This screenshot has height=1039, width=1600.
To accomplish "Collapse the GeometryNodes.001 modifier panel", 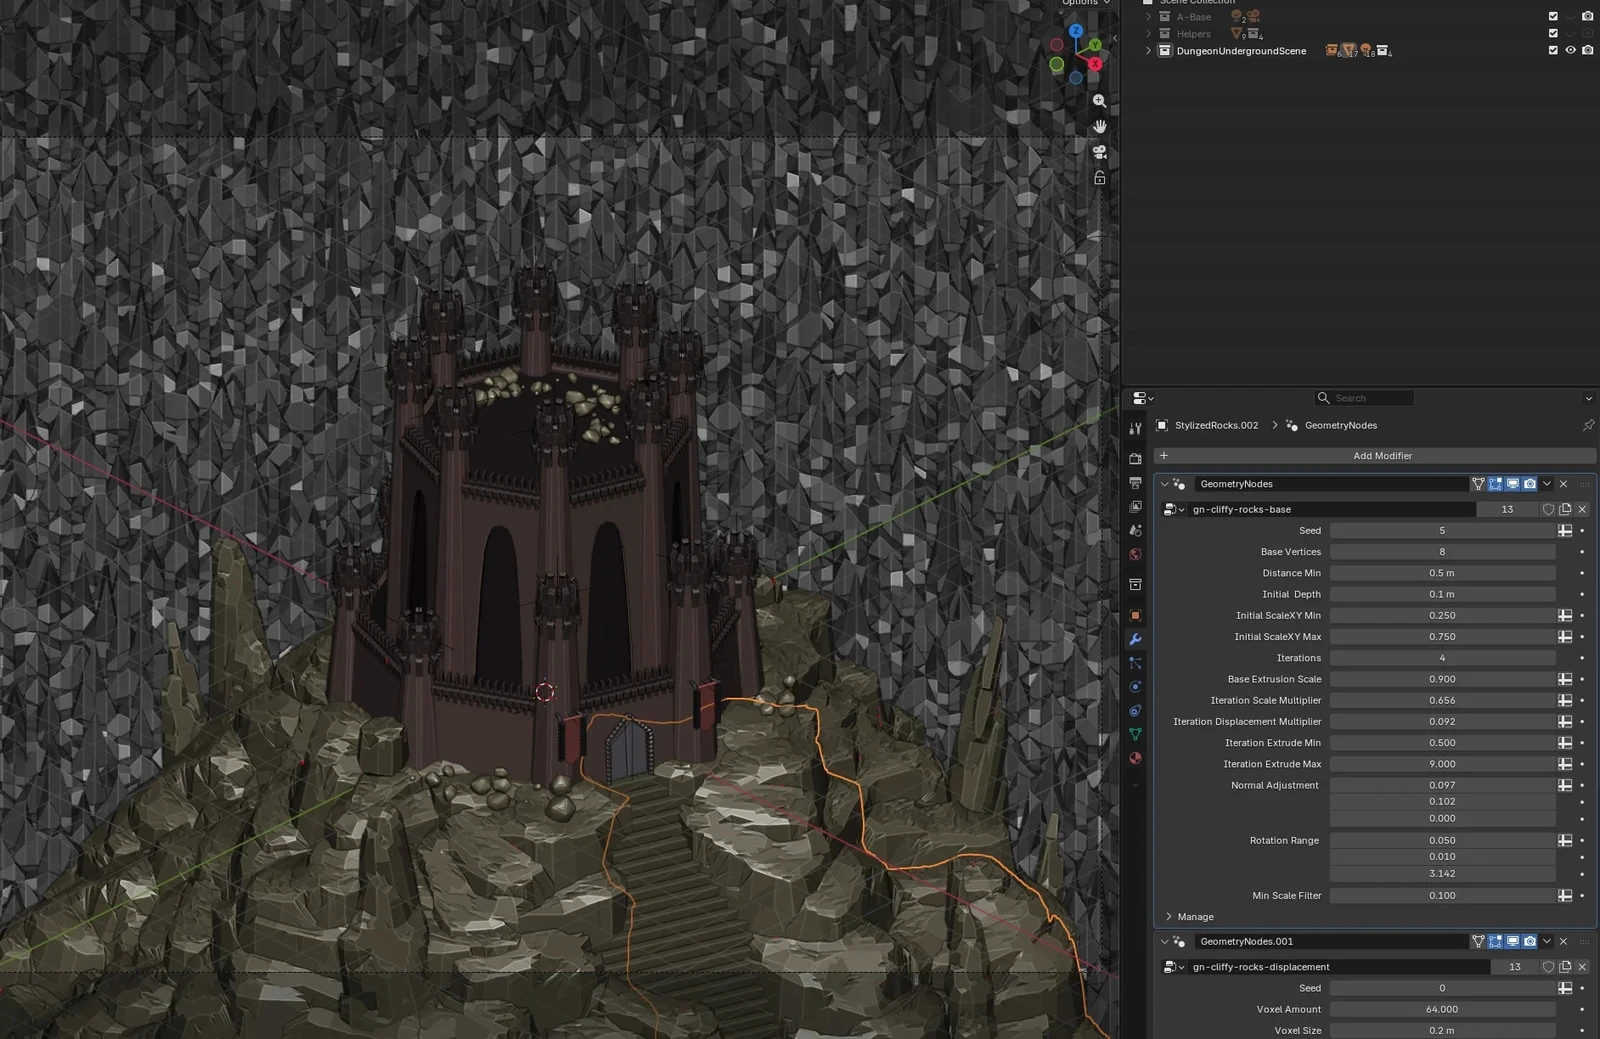I will (x=1164, y=941).
